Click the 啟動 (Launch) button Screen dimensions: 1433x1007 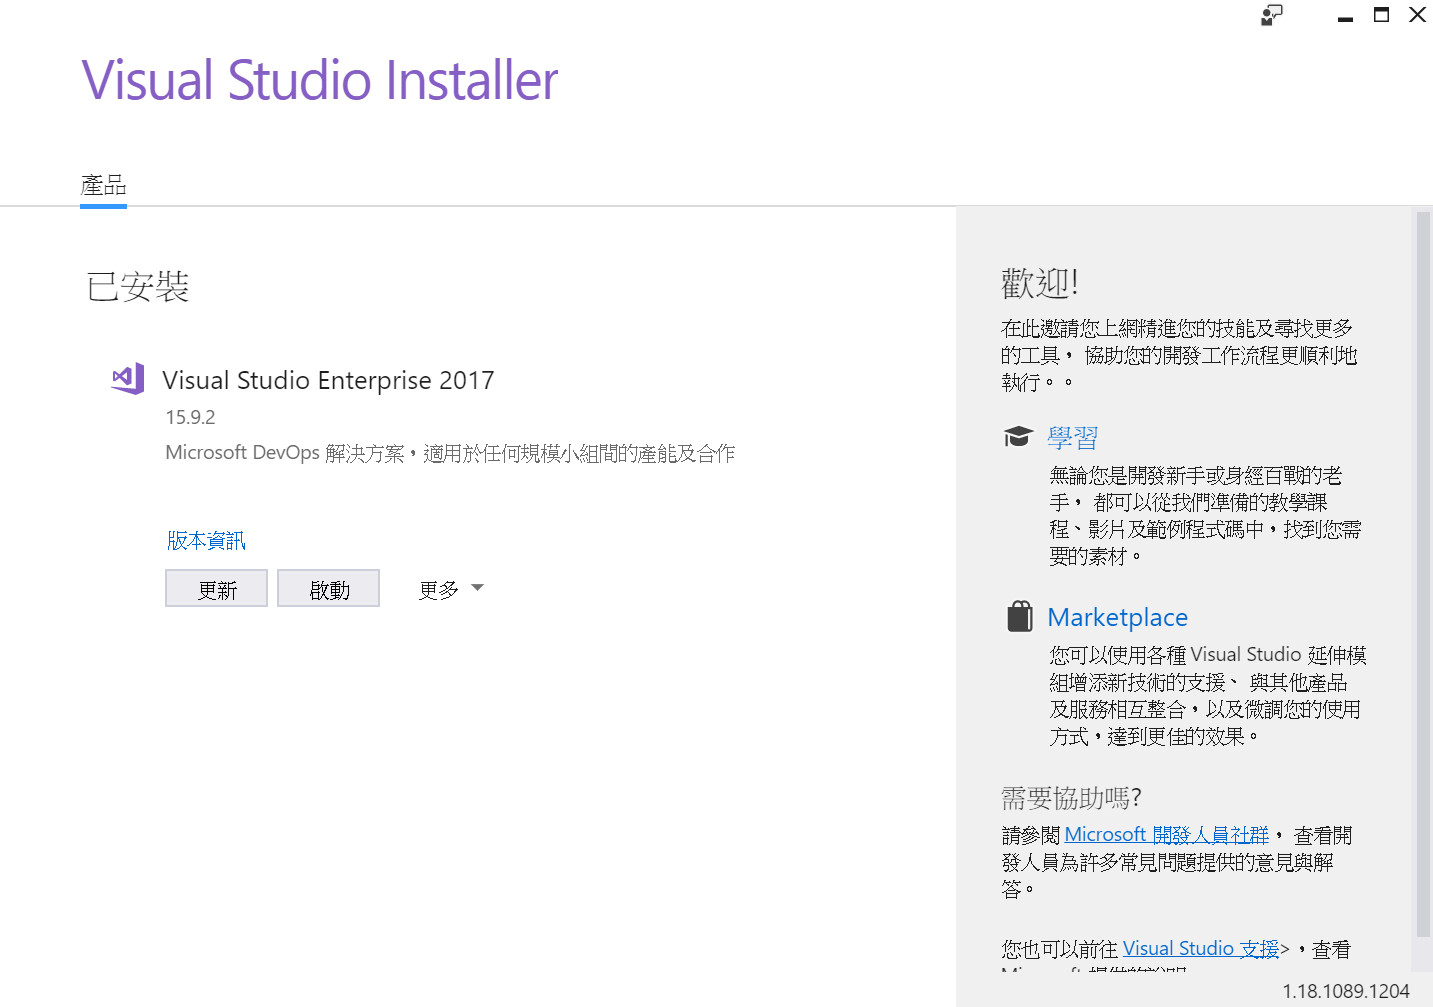(x=328, y=588)
